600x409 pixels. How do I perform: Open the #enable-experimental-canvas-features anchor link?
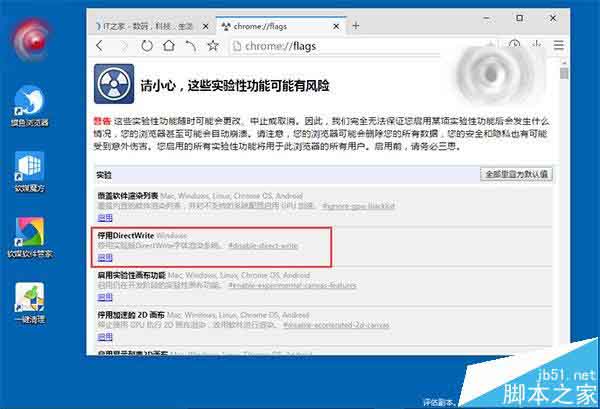tap(292, 285)
